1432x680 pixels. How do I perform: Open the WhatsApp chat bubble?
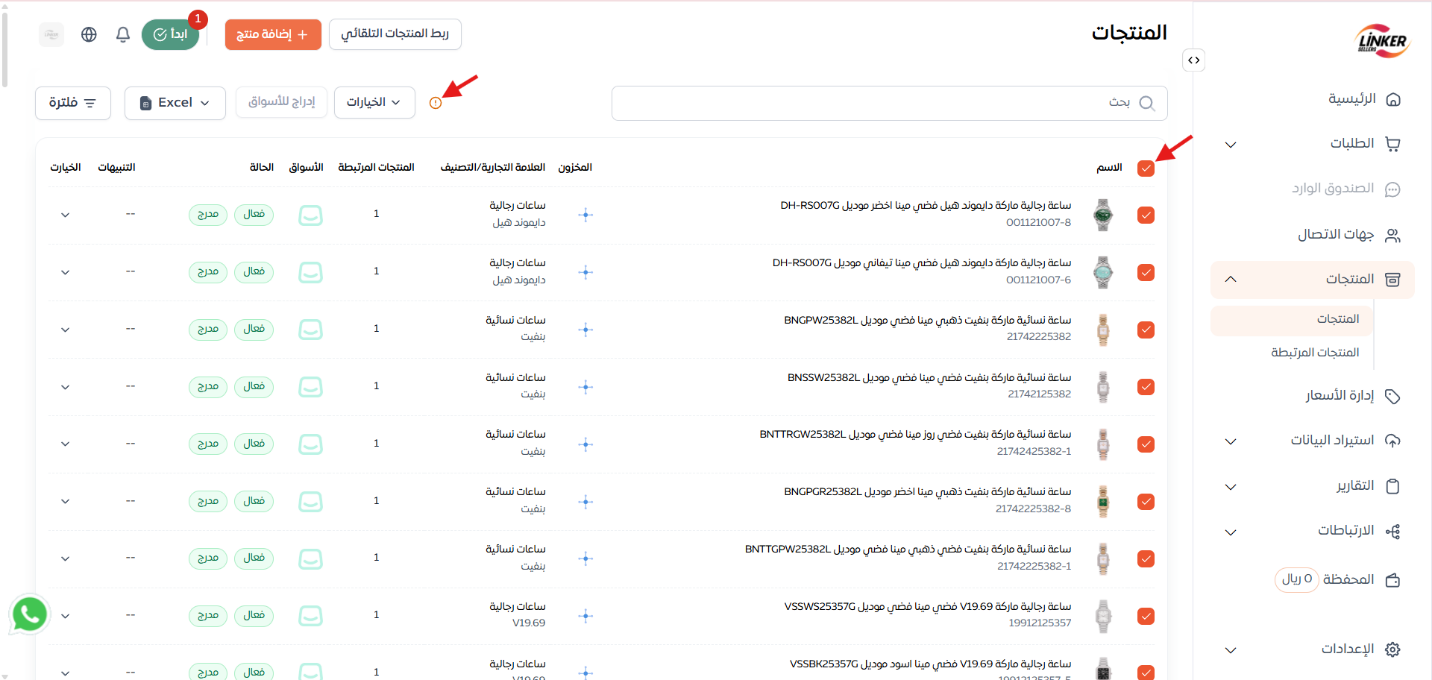point(30,614)
